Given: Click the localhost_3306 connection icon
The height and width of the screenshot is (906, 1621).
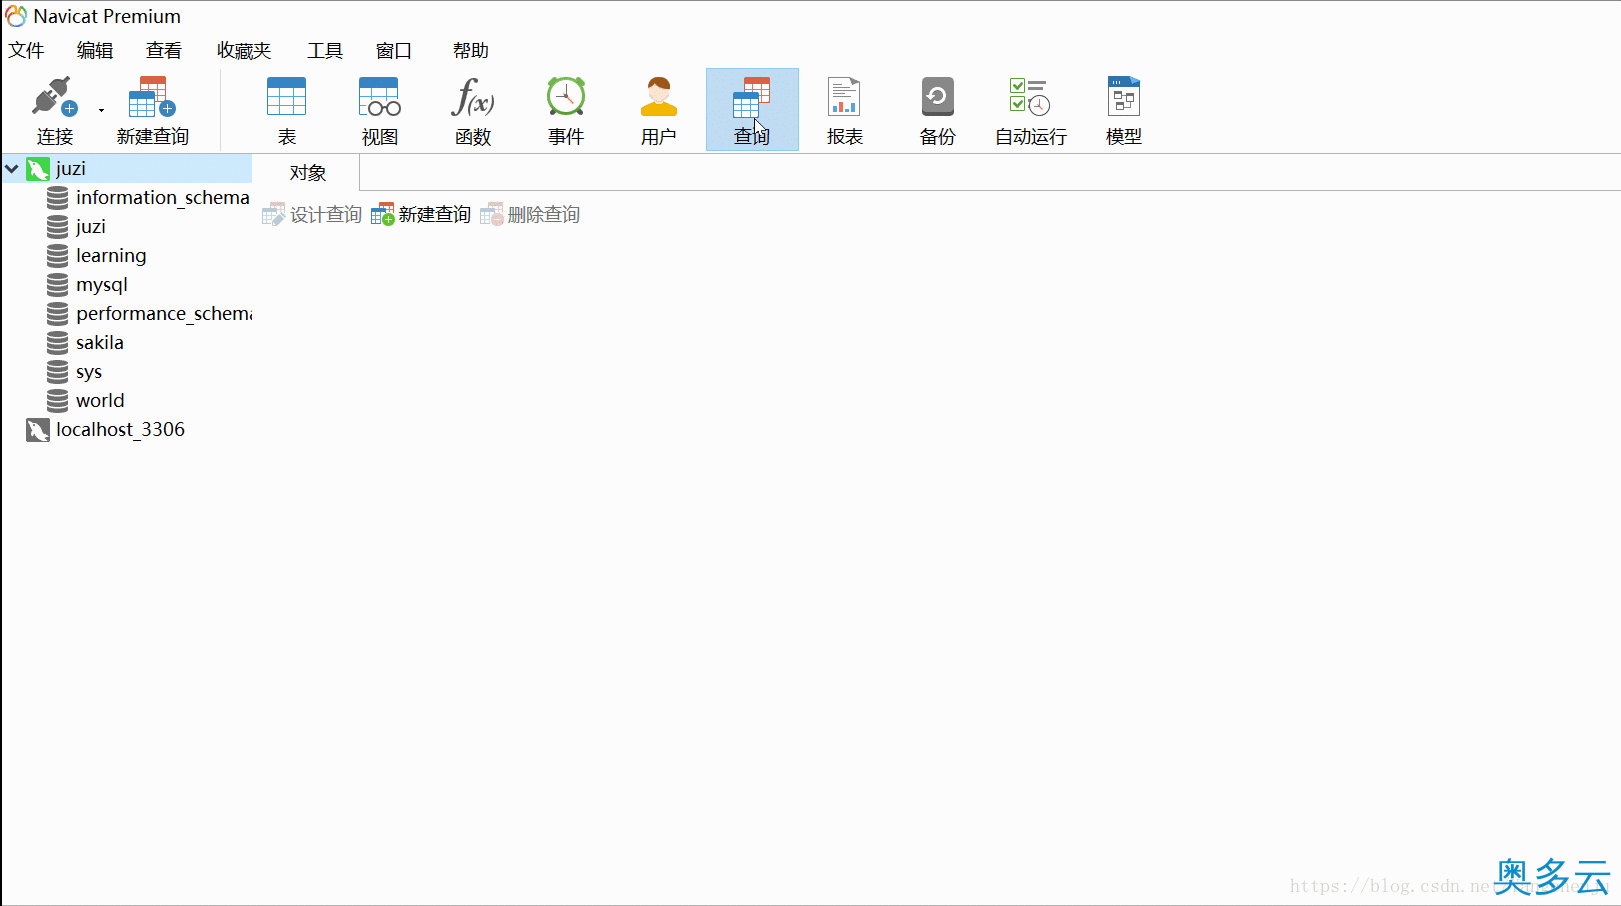Looking at the screenshot, I should coord(38,430).
